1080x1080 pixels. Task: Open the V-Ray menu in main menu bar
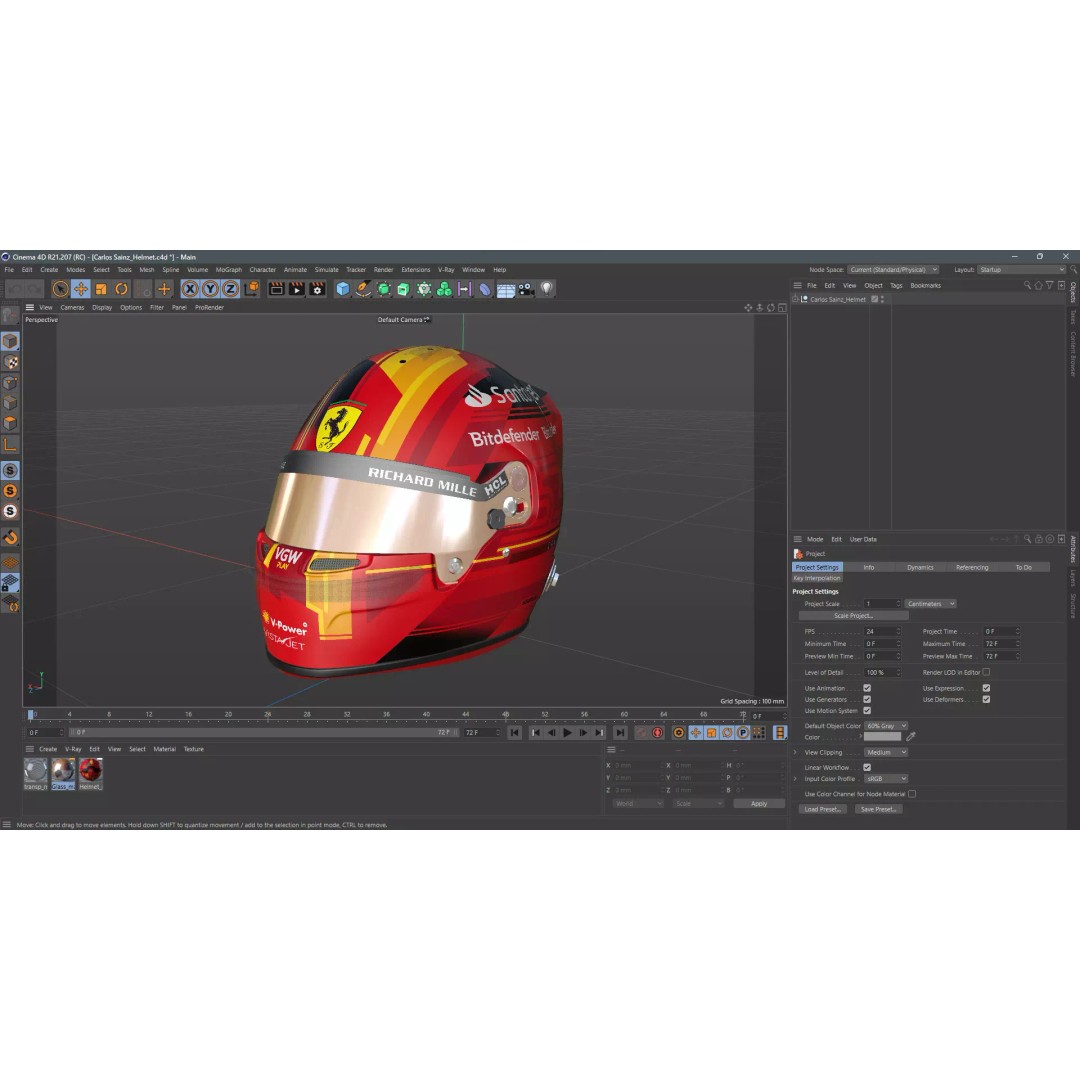[446, 270]
